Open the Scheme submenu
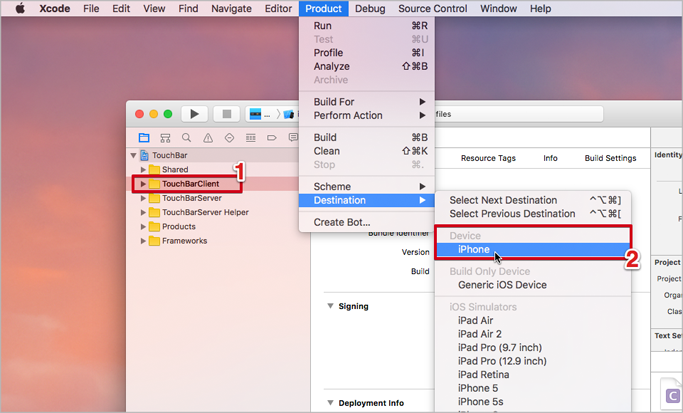The image size is (683, 413). [x=367, y=186]
